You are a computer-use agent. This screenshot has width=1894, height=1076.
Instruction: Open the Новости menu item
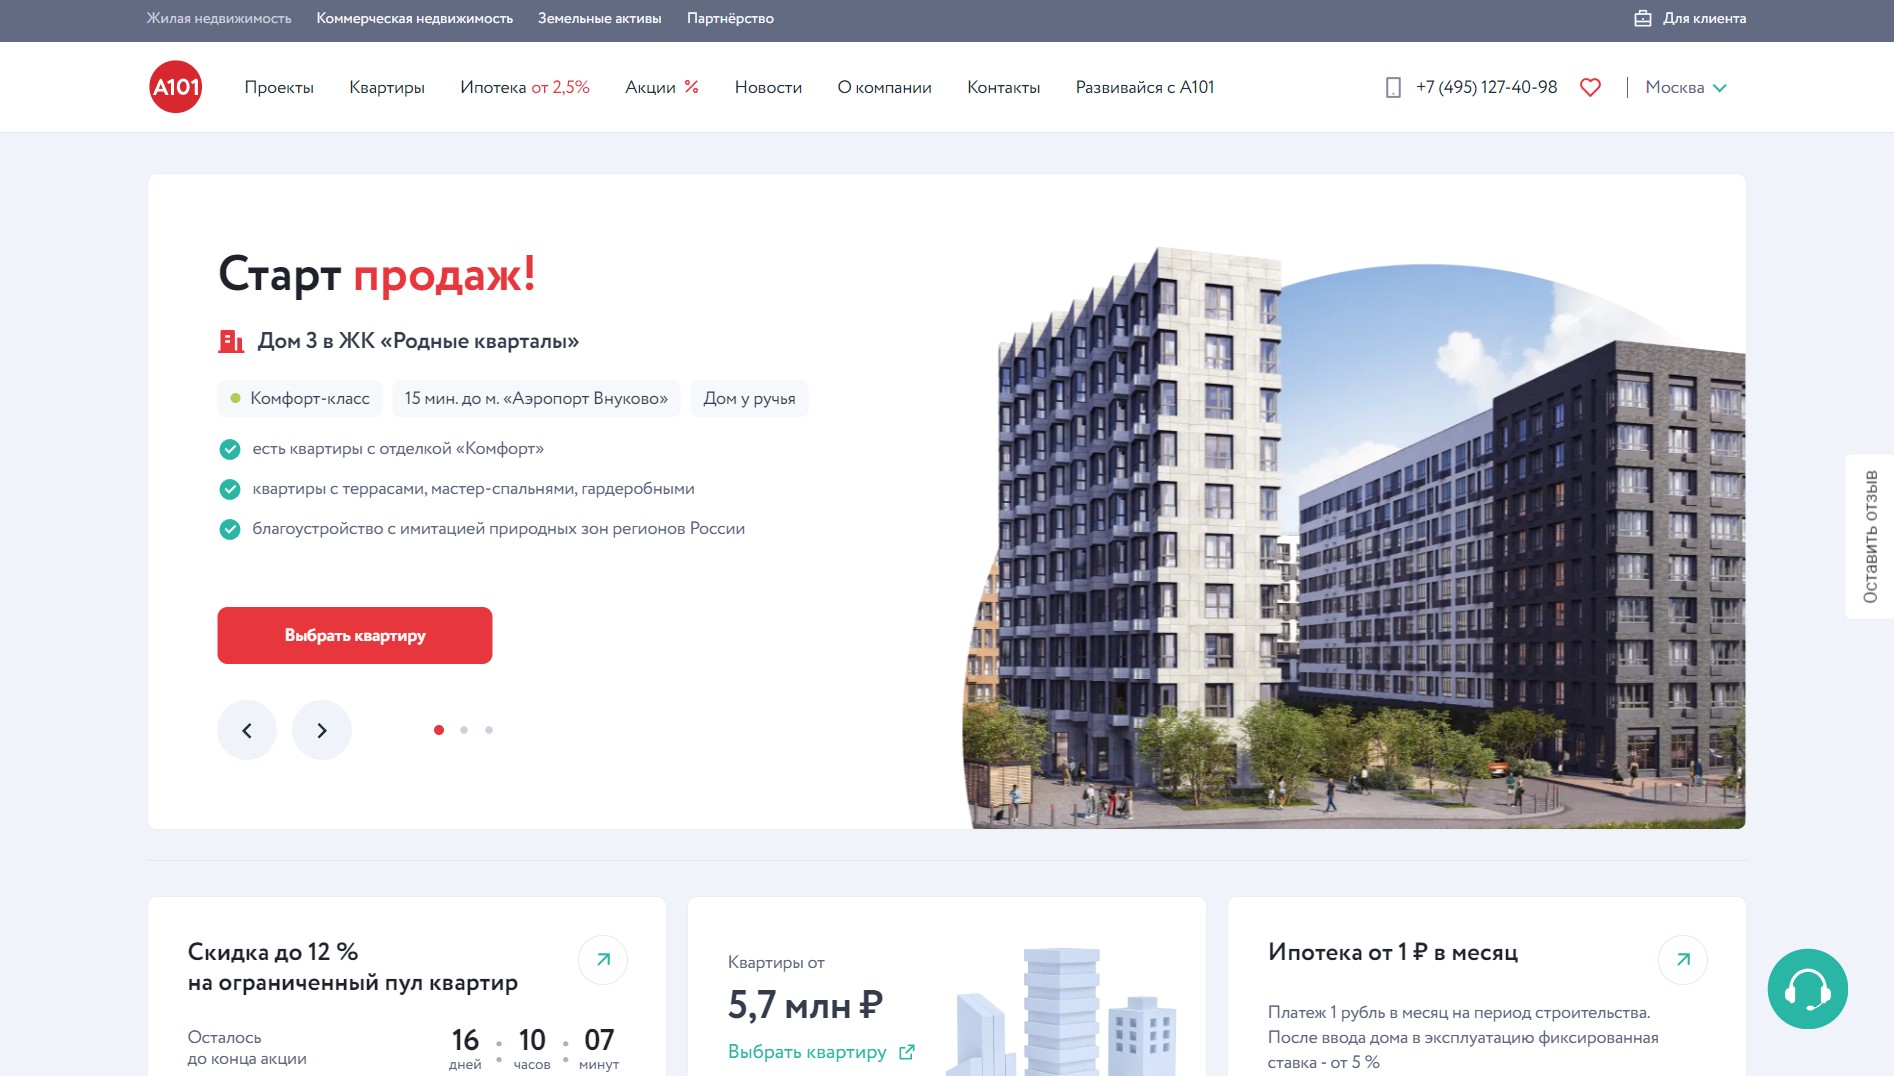coord(768,88)
